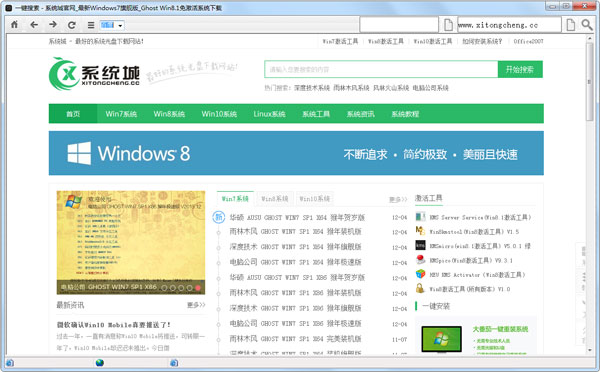This screenshot has height=372, width=600.
Task: Open KMSpico (Win8激活工具) V9.3.1 link
Action: [471, 260]
